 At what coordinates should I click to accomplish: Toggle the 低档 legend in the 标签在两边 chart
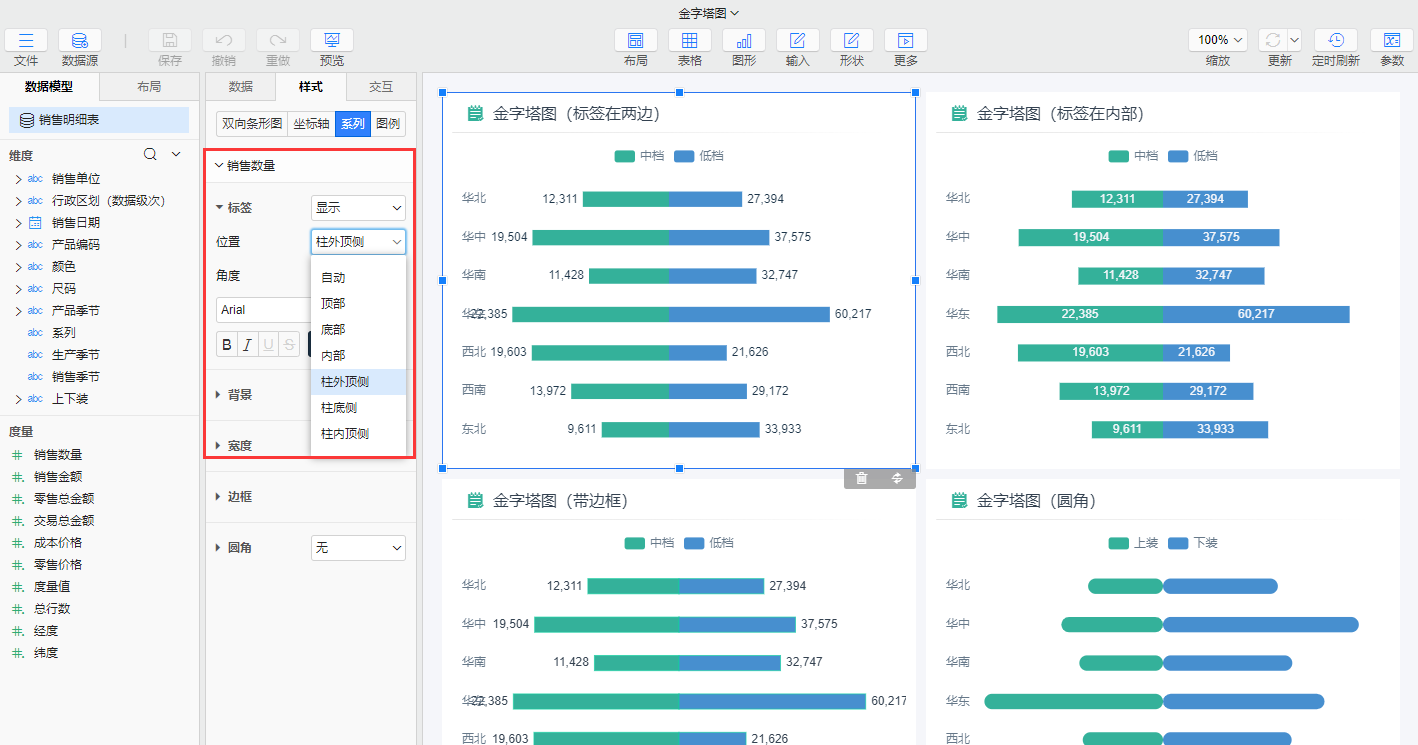(698, 156)
